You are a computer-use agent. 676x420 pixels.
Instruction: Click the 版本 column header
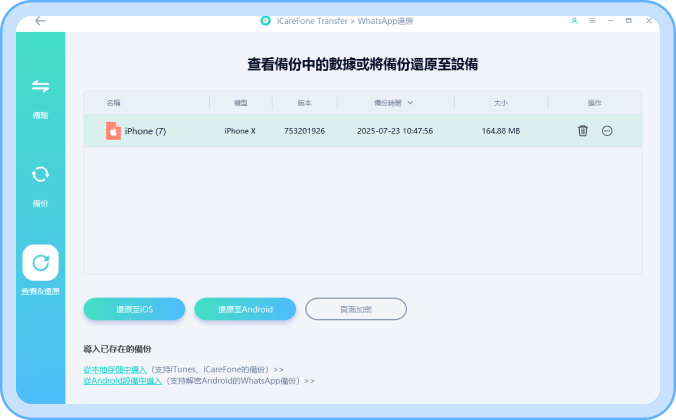click(304, 103)
